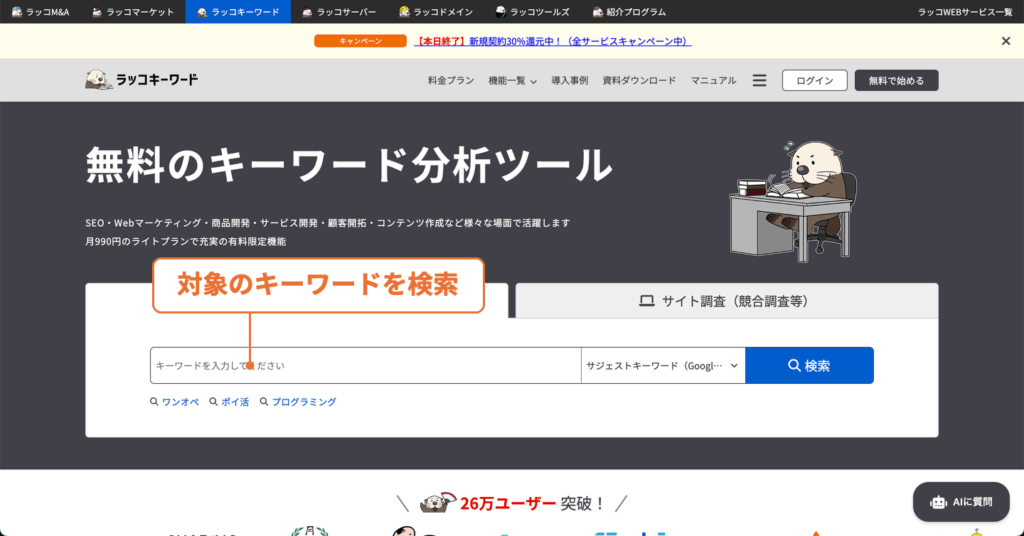Image resolution: width=1024 pixels, height=536 pixels.
Task: Click the 26万ユーザー 突破！ text
Action: pyautogui.click(x=533, y=503)
